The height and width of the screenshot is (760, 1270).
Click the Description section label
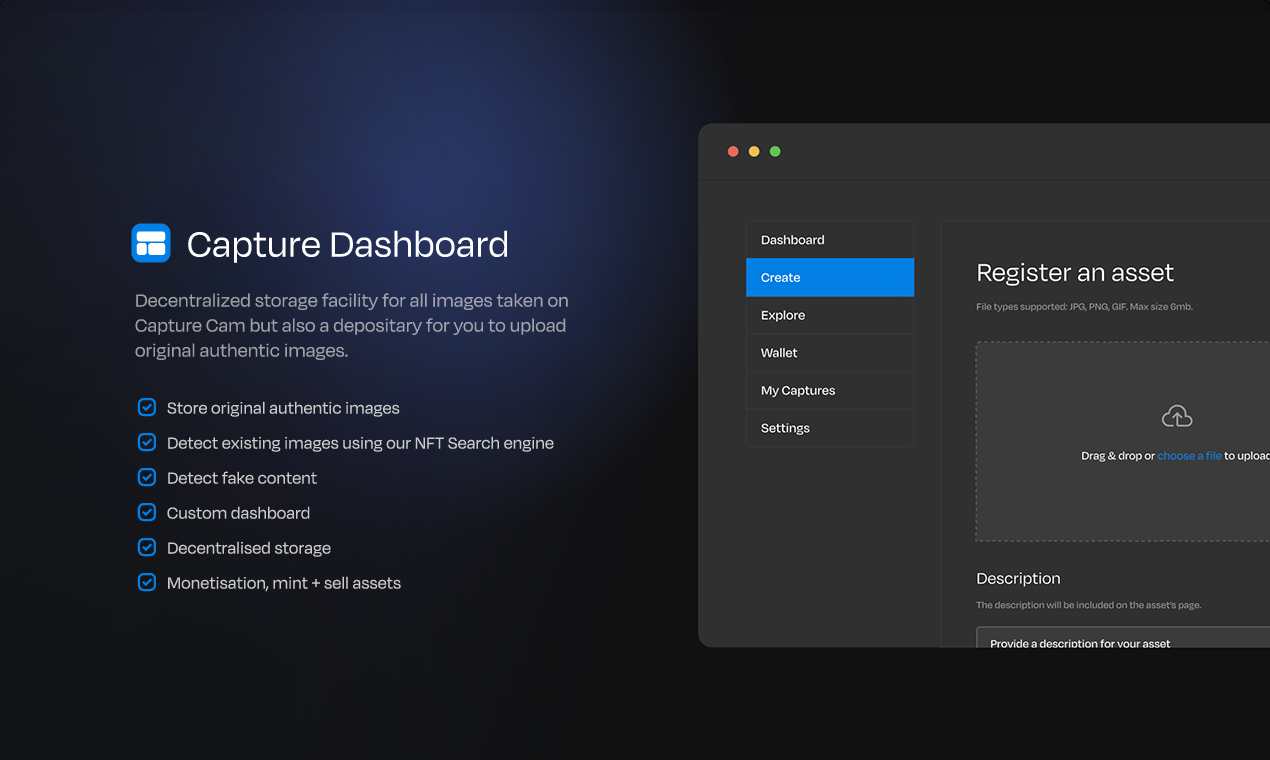click(x=1018, y=578)
